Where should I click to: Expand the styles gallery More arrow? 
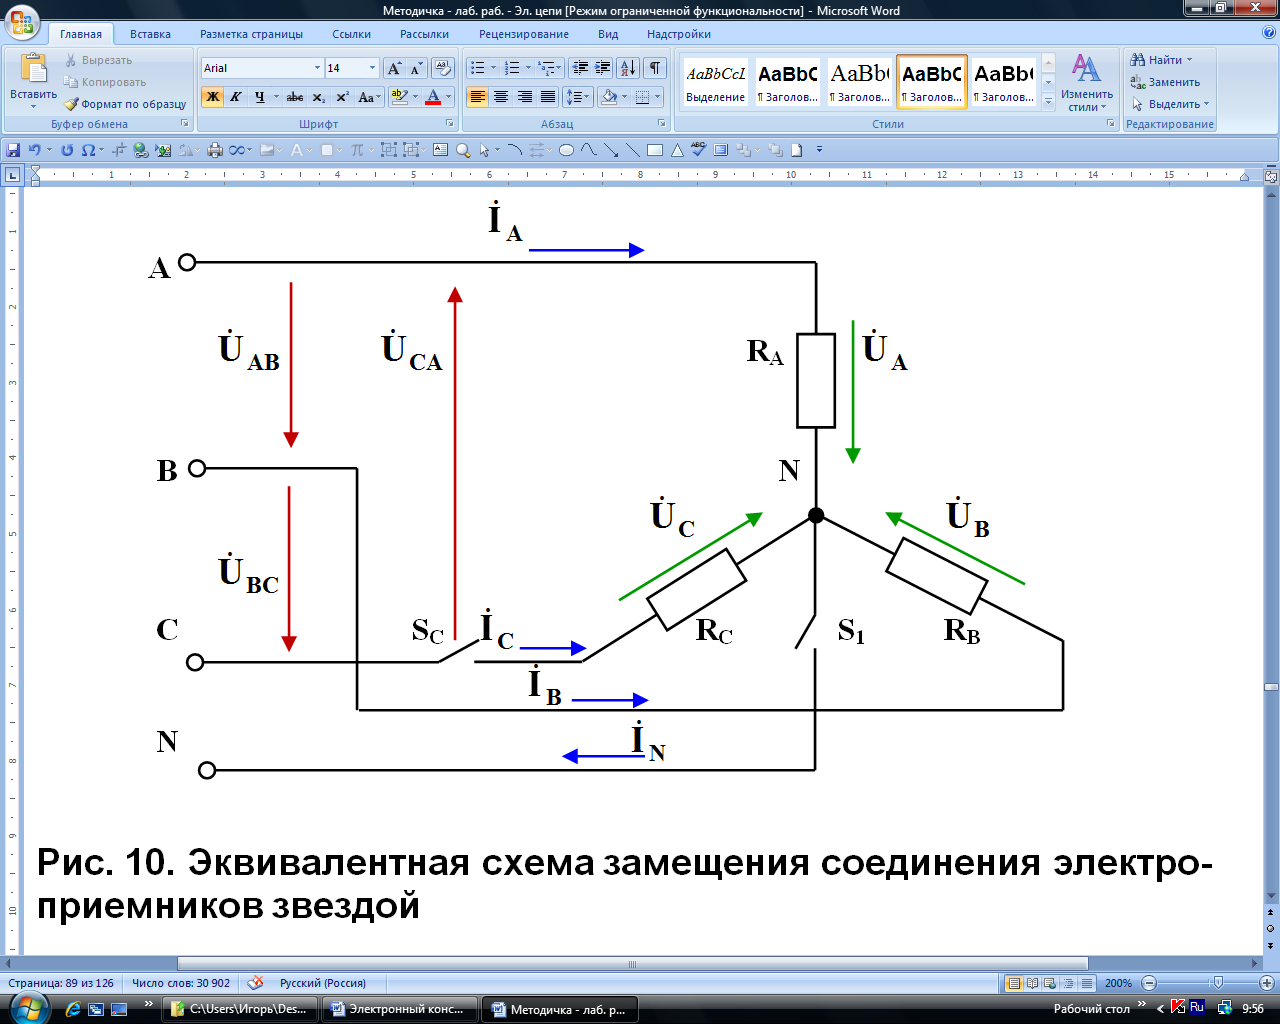tap(1048, 101)
